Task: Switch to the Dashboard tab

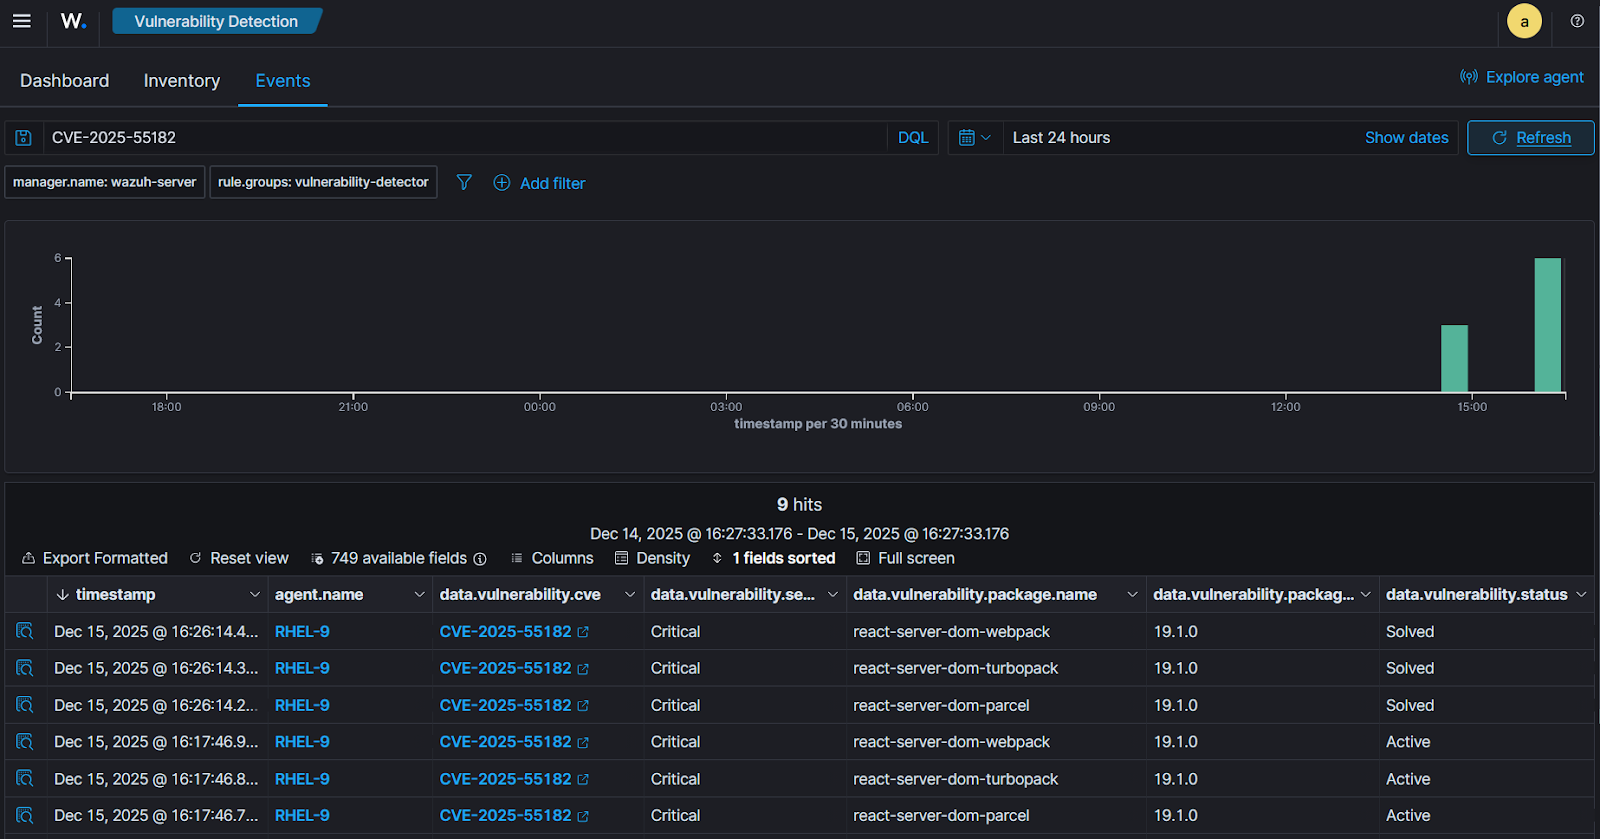Action: [65, 81]
